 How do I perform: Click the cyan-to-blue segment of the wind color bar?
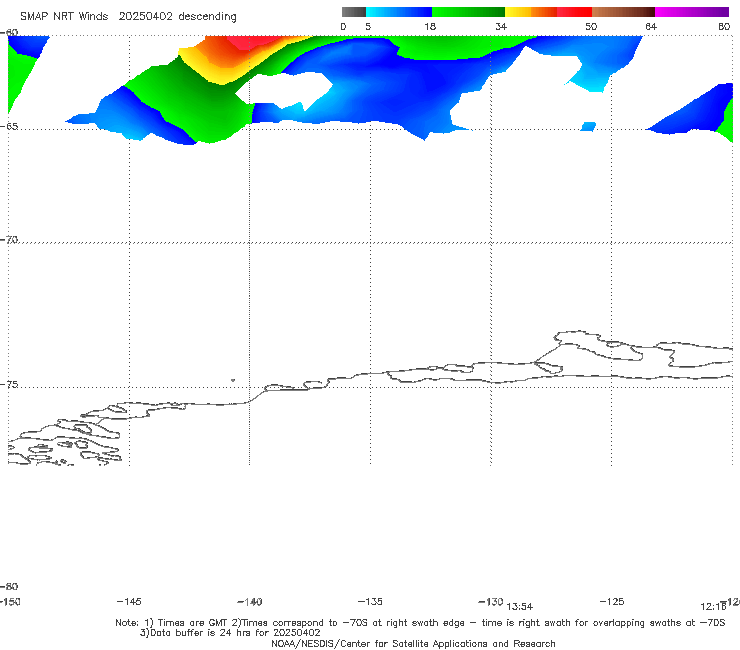[399, 12]
